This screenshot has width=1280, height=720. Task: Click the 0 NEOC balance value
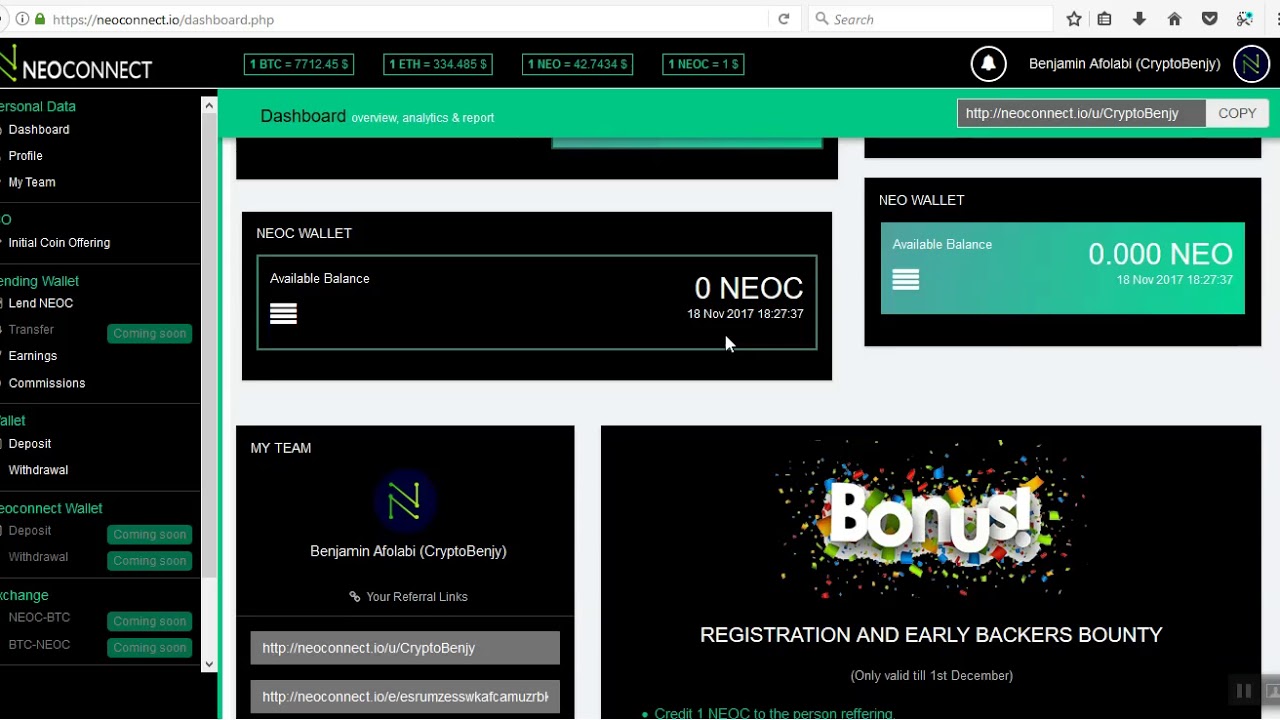749,288
